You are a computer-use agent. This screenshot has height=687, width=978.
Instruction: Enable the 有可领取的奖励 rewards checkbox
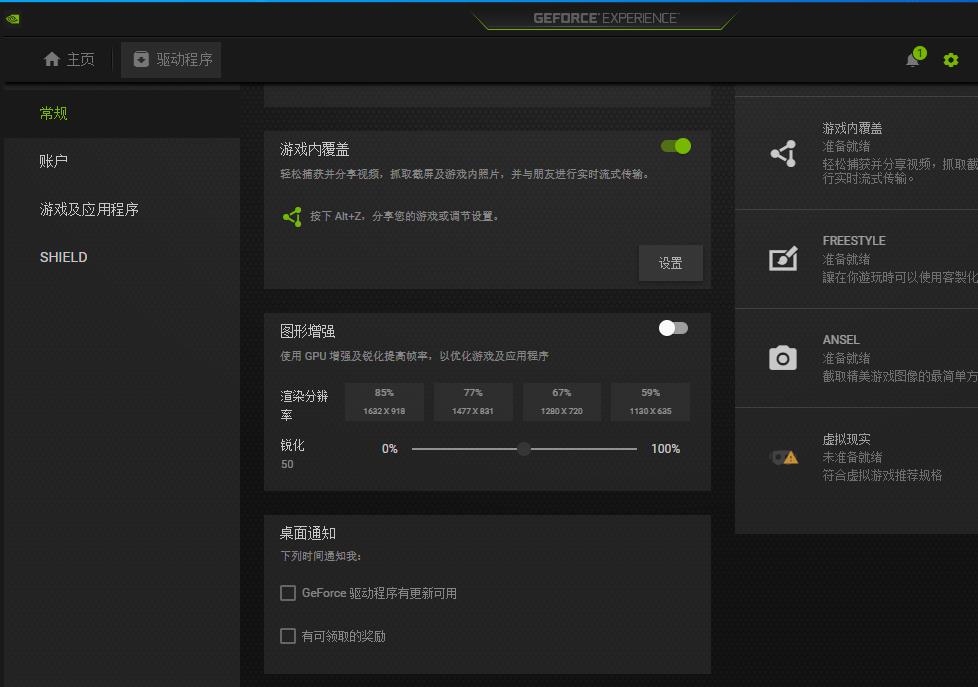(288, 636)
